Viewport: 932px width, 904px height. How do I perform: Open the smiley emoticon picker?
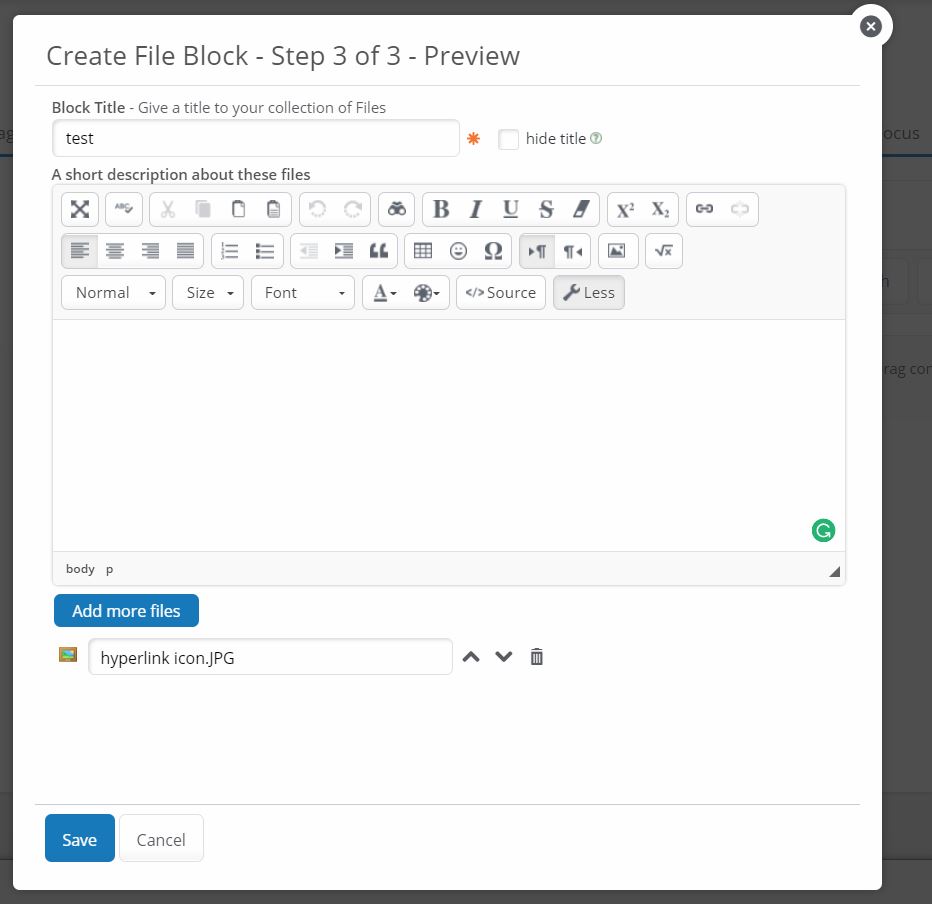[x=458, y=251]
